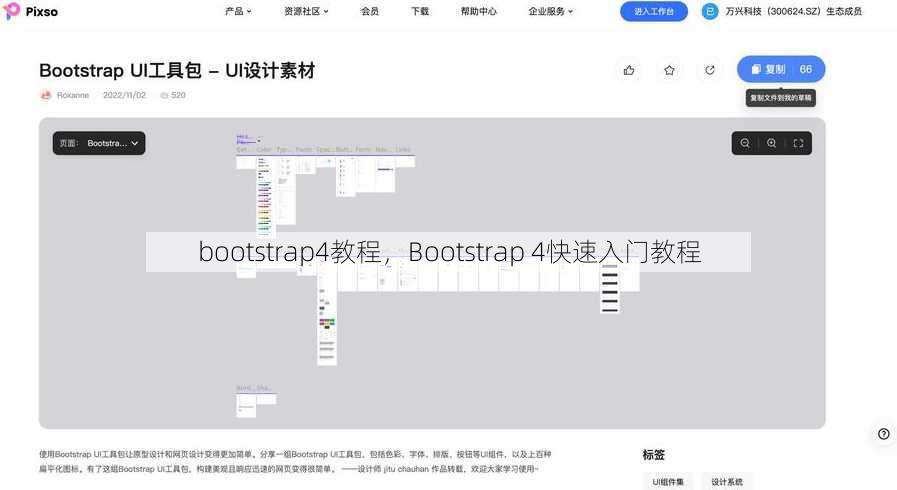Like the design with thumbs-up icon
This screenshot has height=490, width=897.
(629, 70)
